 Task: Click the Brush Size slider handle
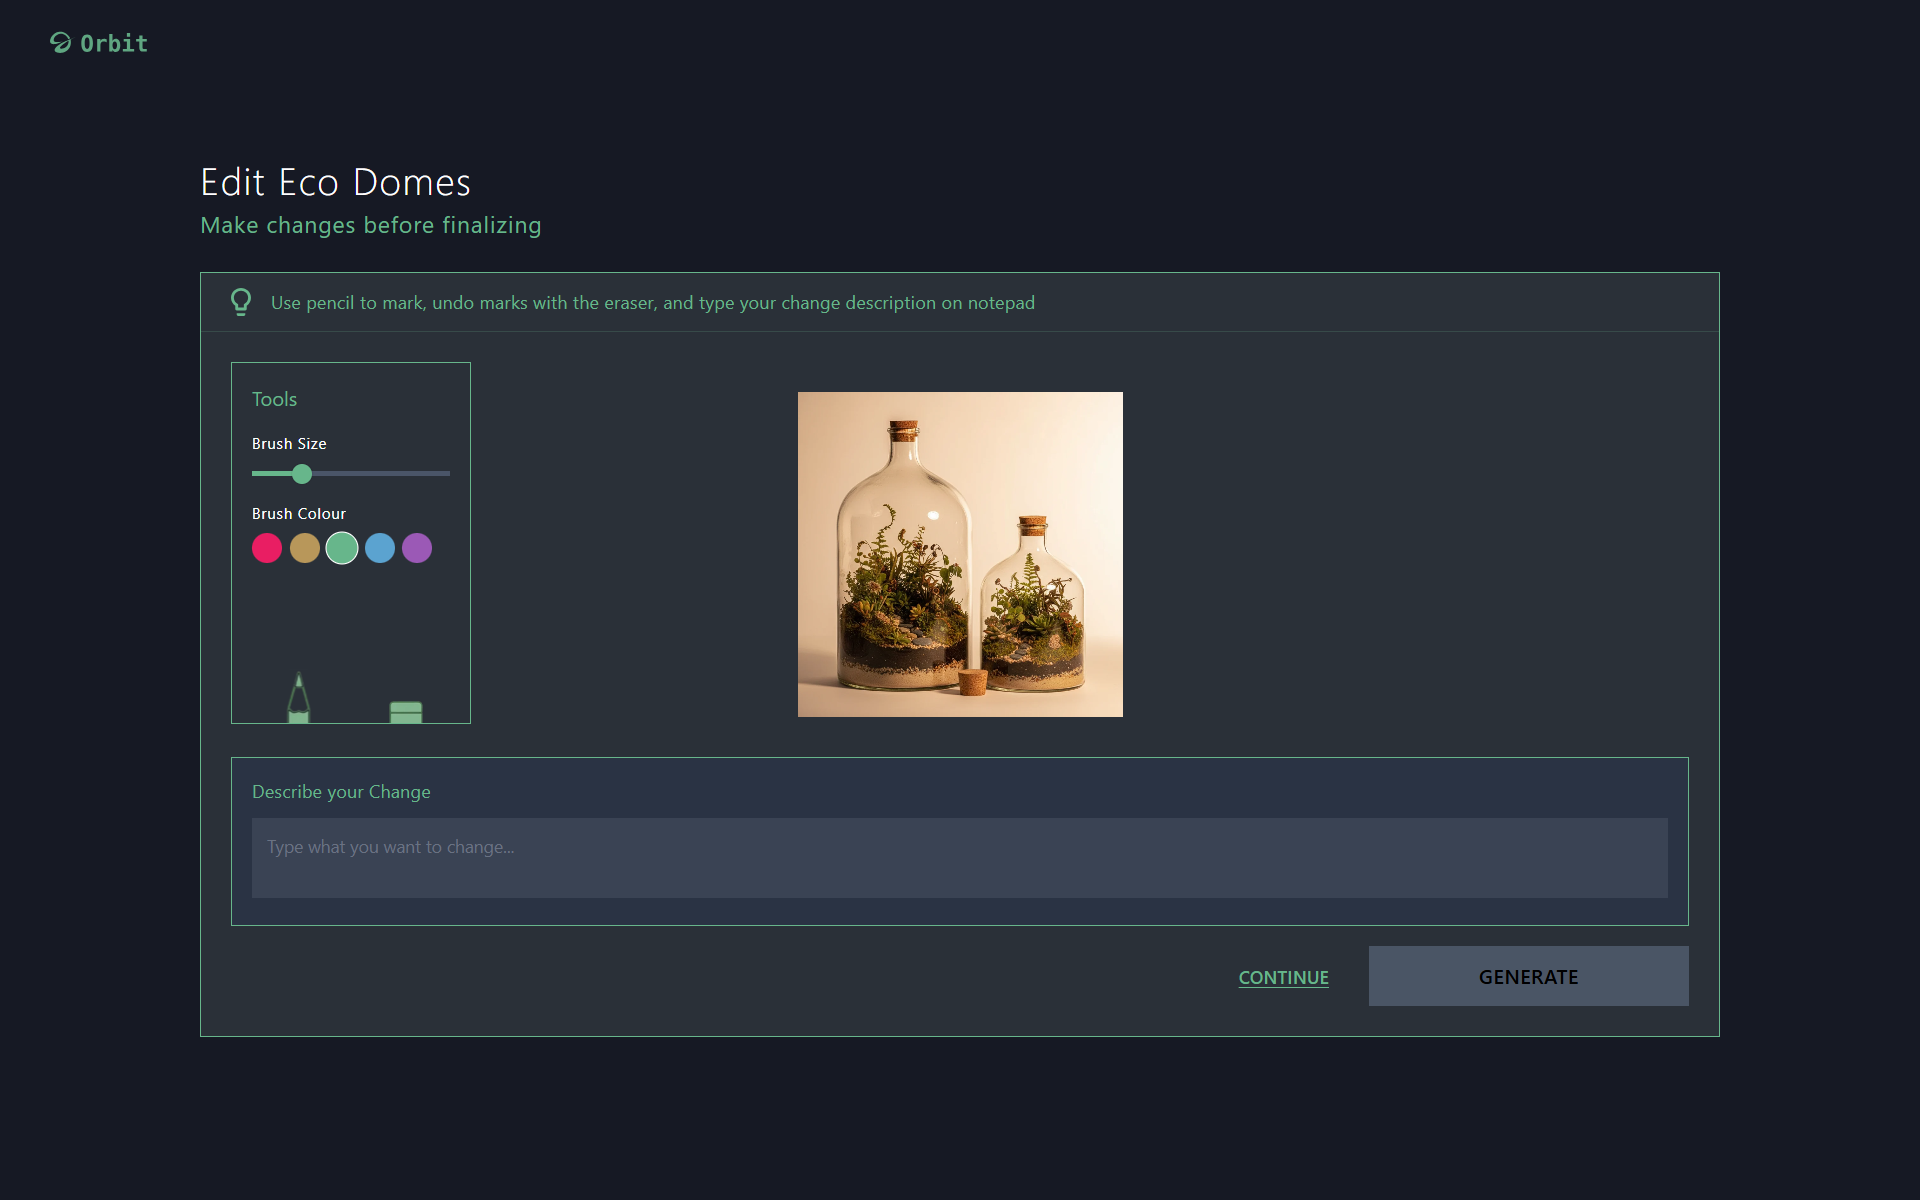coord(302,474)
